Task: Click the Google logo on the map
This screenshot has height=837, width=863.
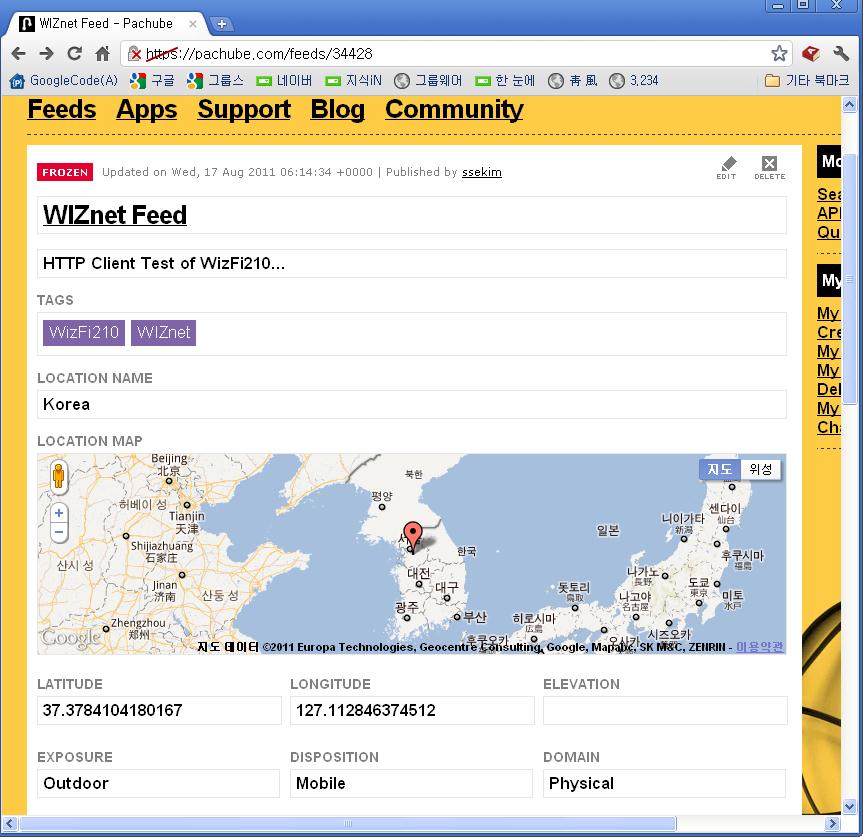Action: click(70, 637)
